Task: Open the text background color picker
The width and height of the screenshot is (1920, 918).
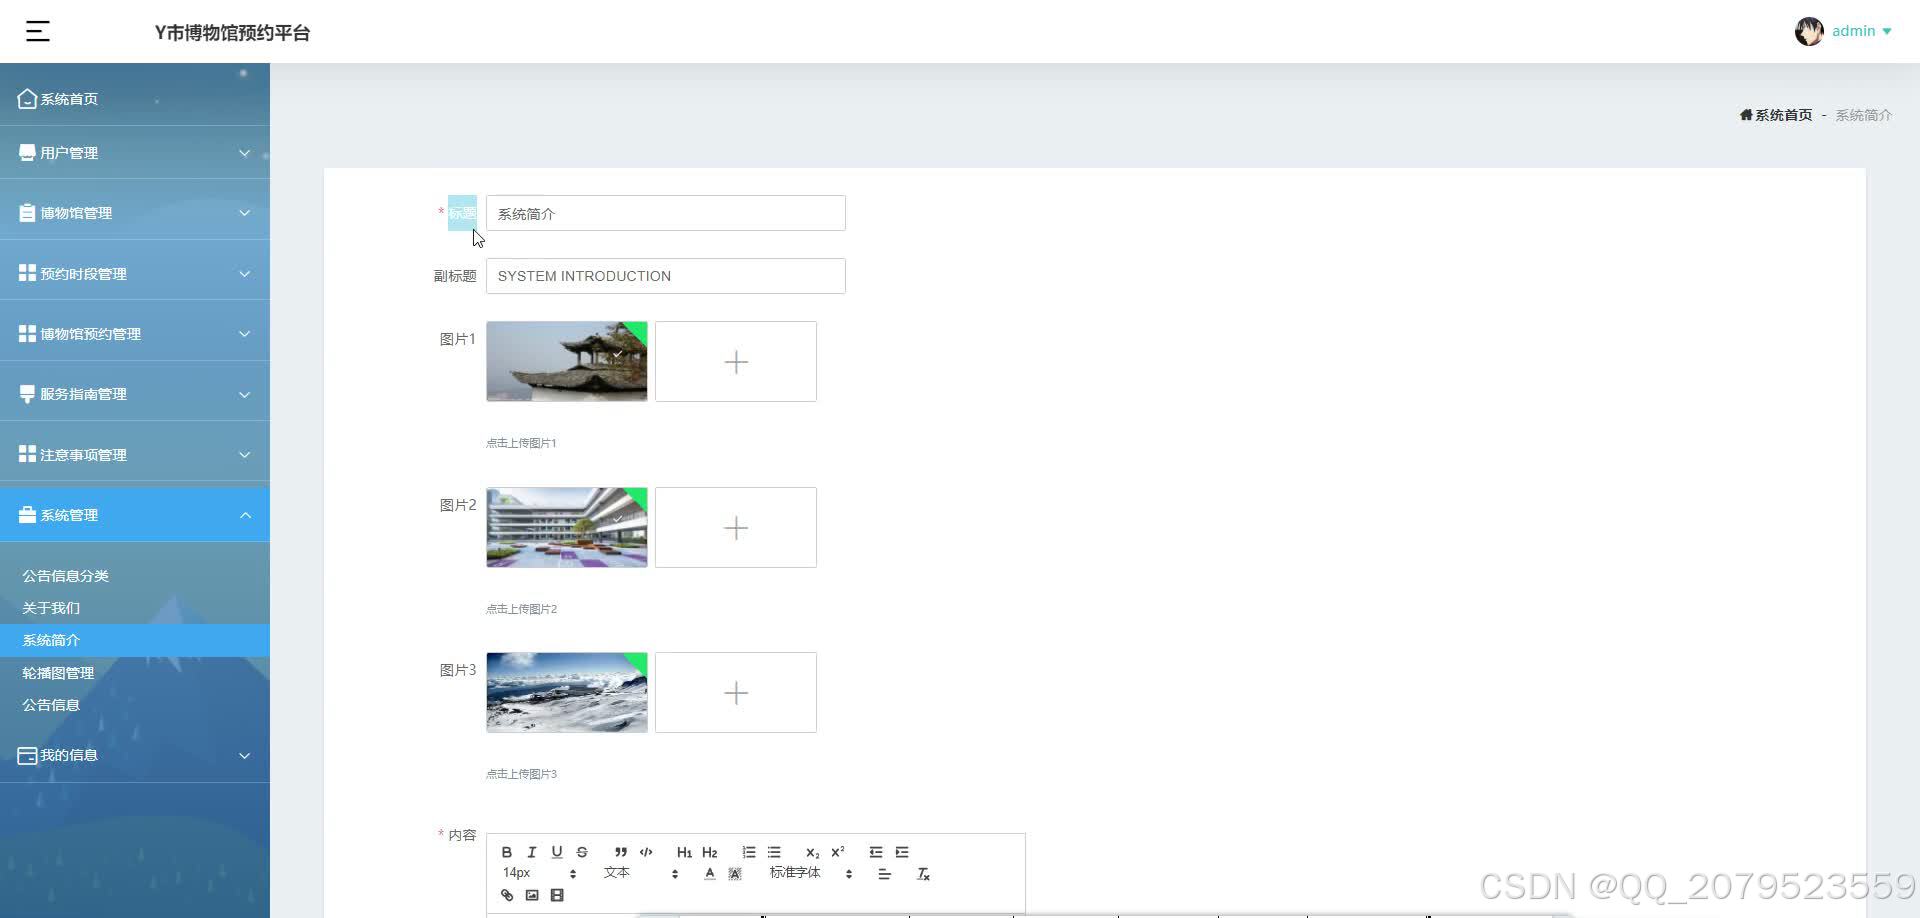Action: (x=735, y=873)
